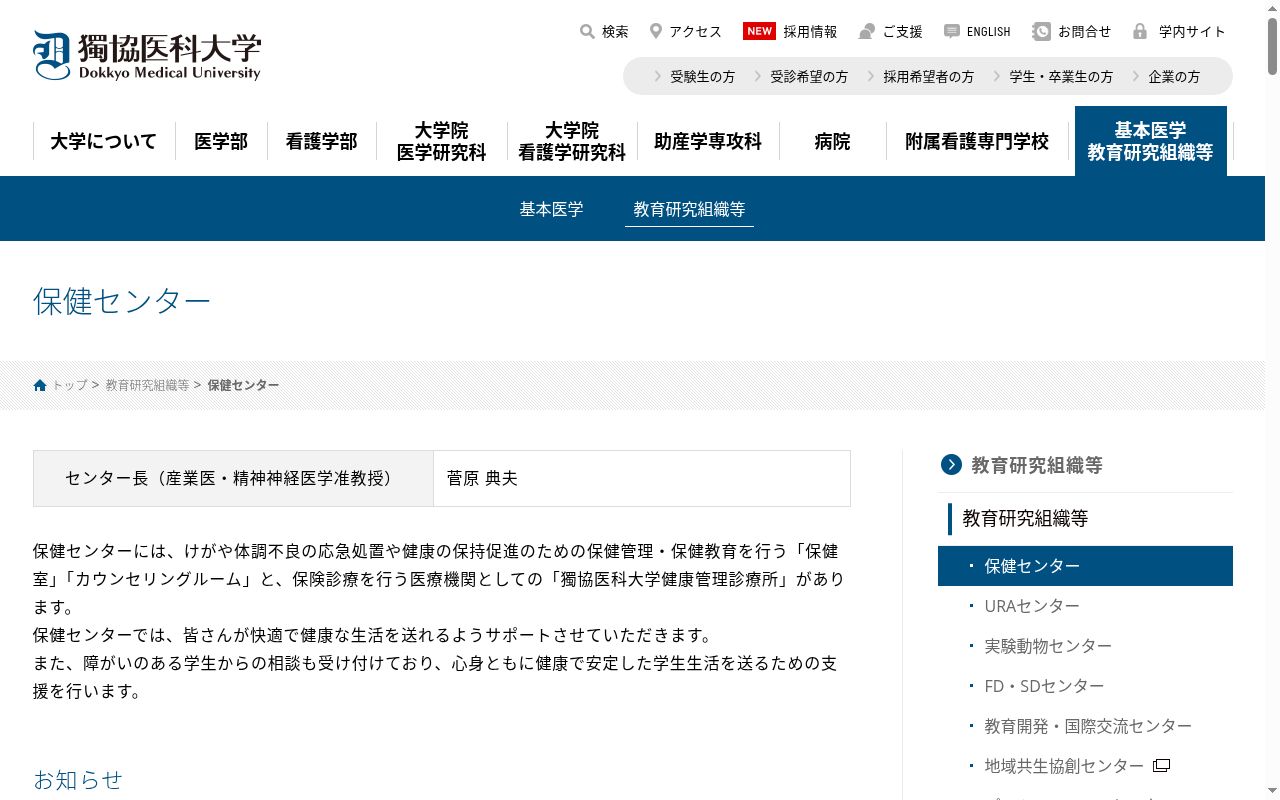Click the external window icon beside 地域共生協創センター

click(x=1161, y=766)
